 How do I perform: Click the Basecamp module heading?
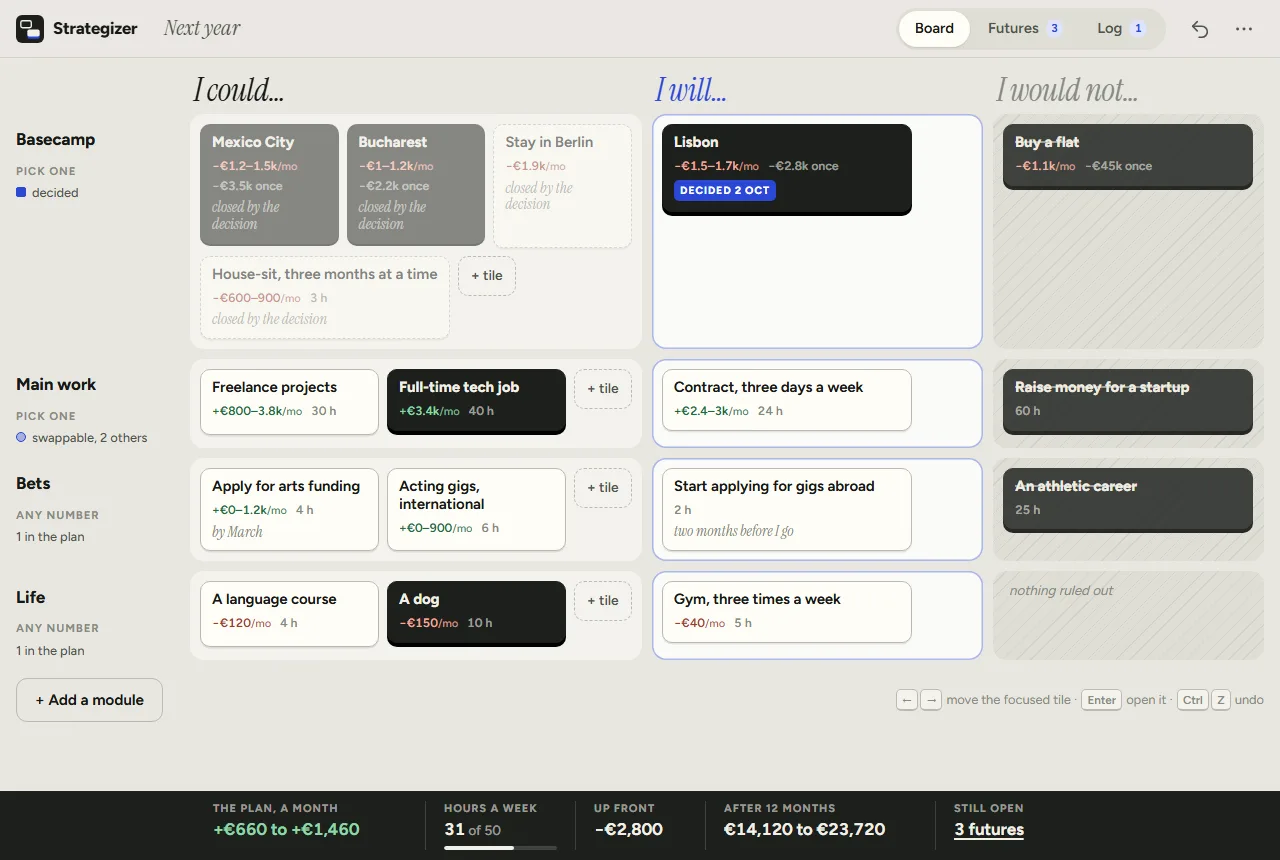click(56, 140)
